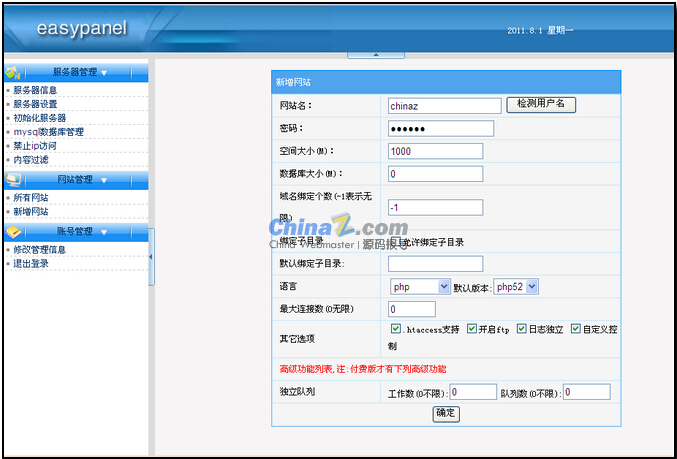Click 退出登录 to log out
Image resolution: width=677 pixels, height=459 pixels.
coord(31,264)
